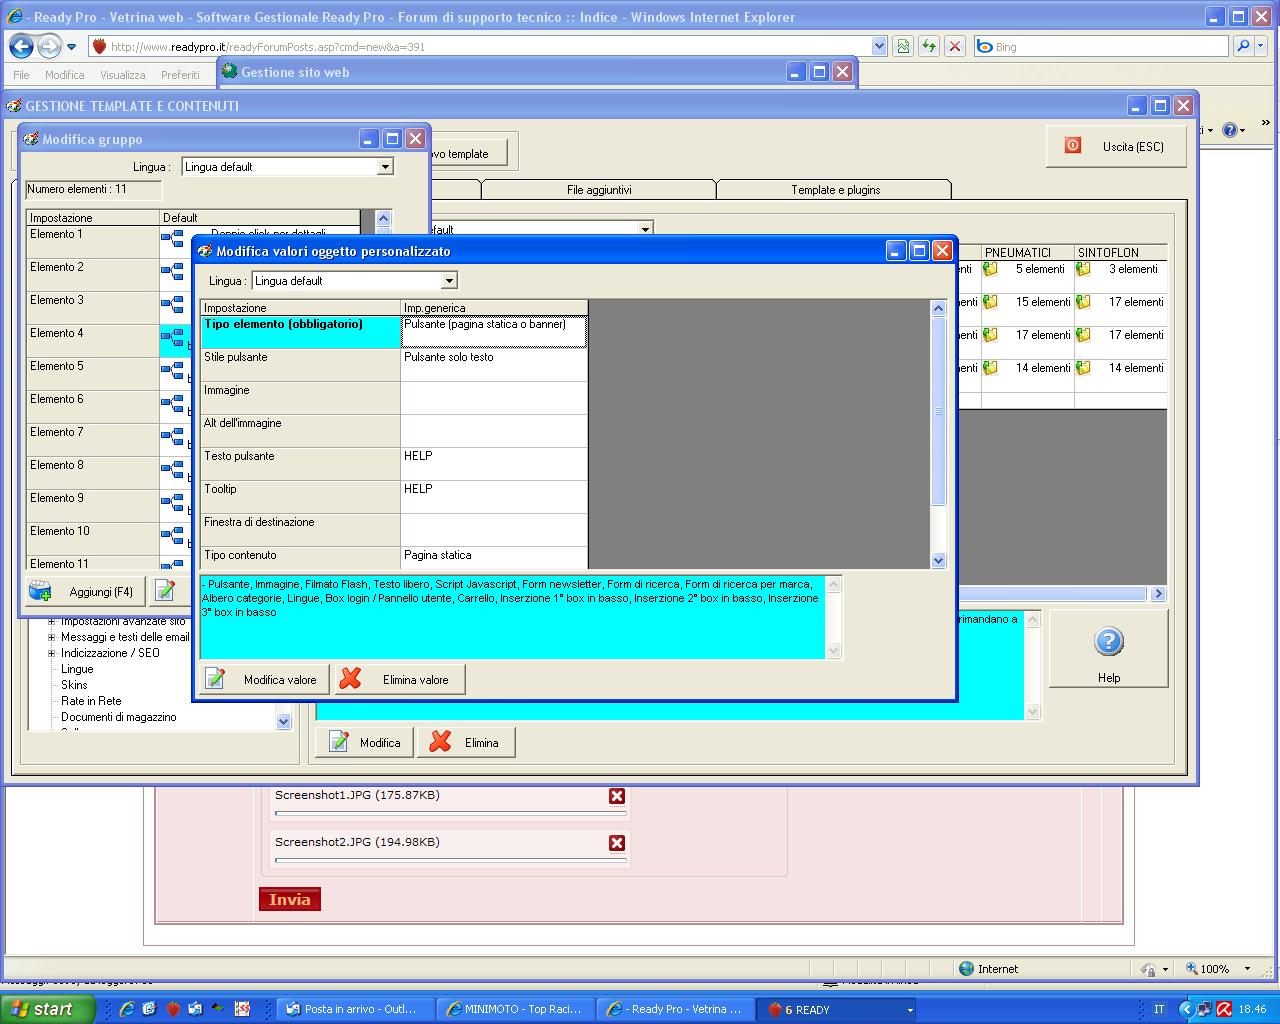Click the Testo pulsante HELP value cell
This screenshot has width=1280, height=1024.
(x=494, y=464)
